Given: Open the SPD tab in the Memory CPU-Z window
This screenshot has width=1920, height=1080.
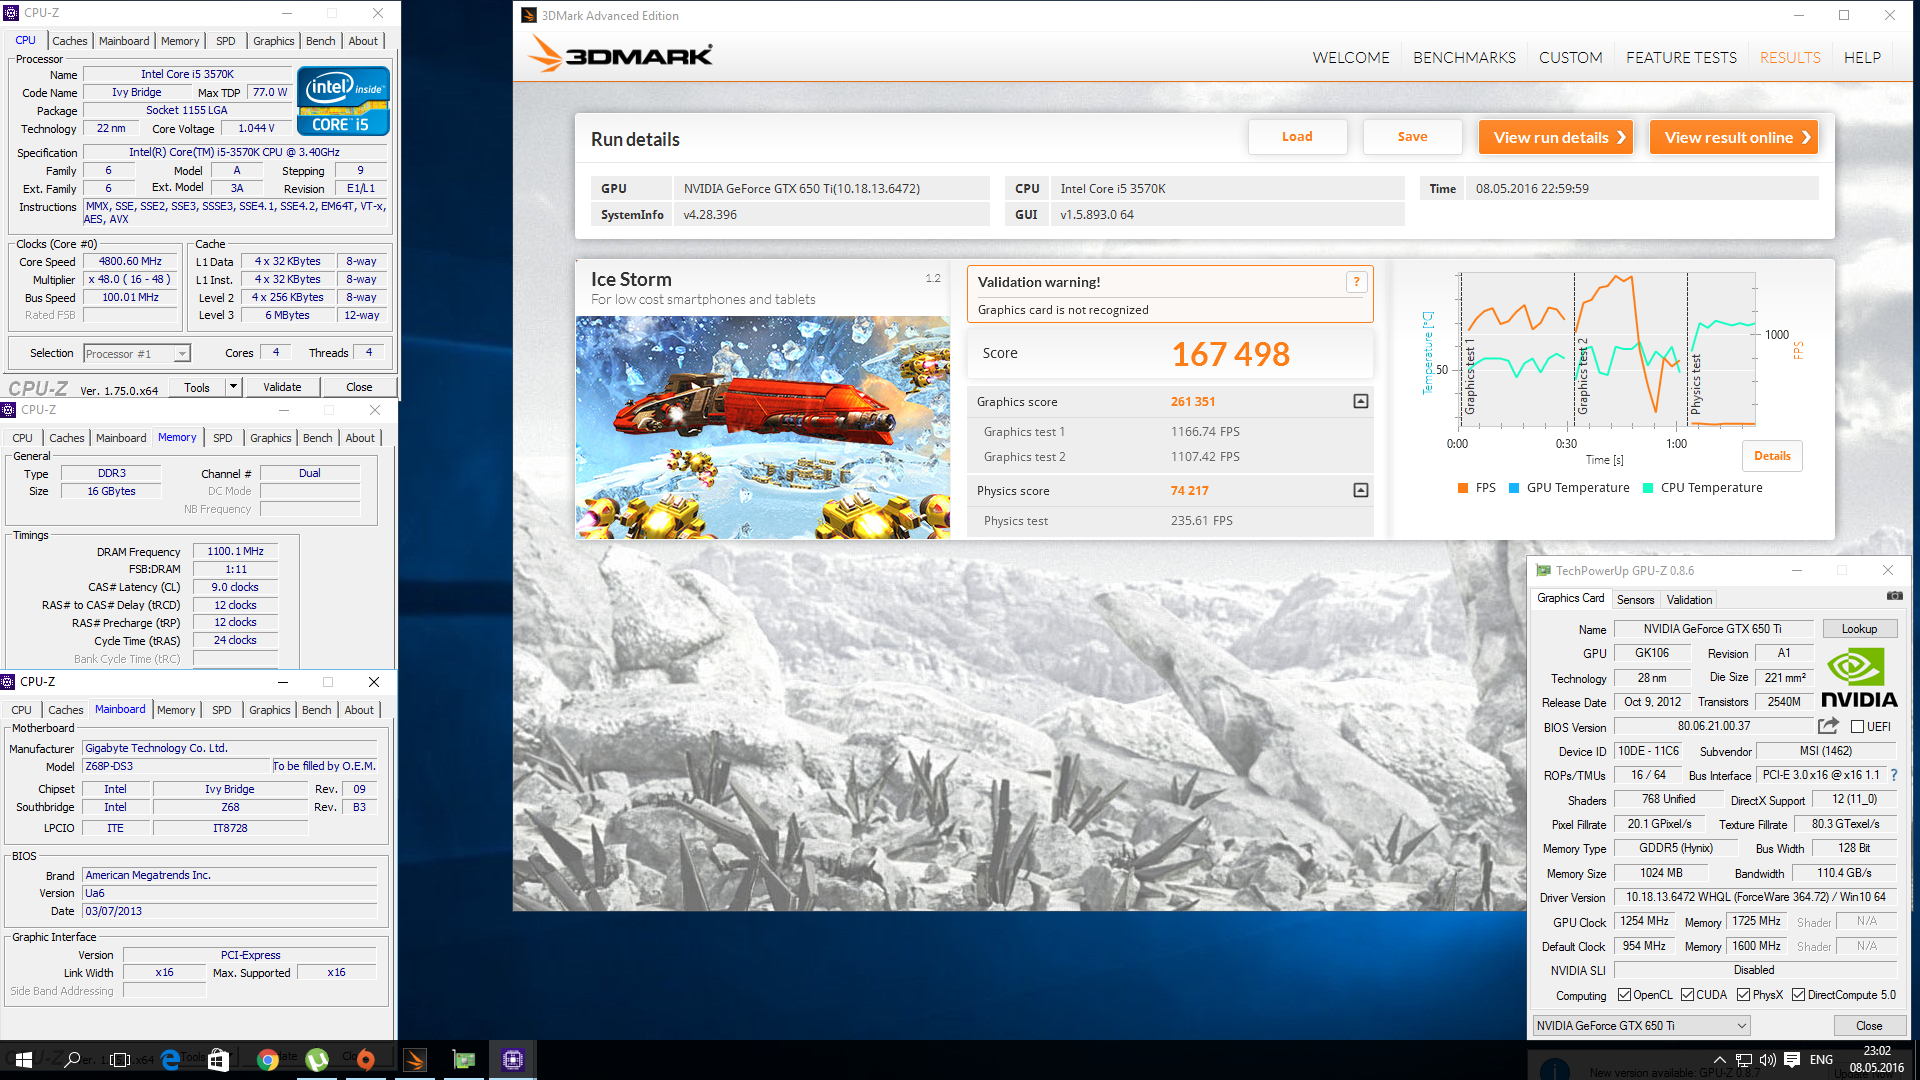Looking at the screenshot, I should [223, 438].
